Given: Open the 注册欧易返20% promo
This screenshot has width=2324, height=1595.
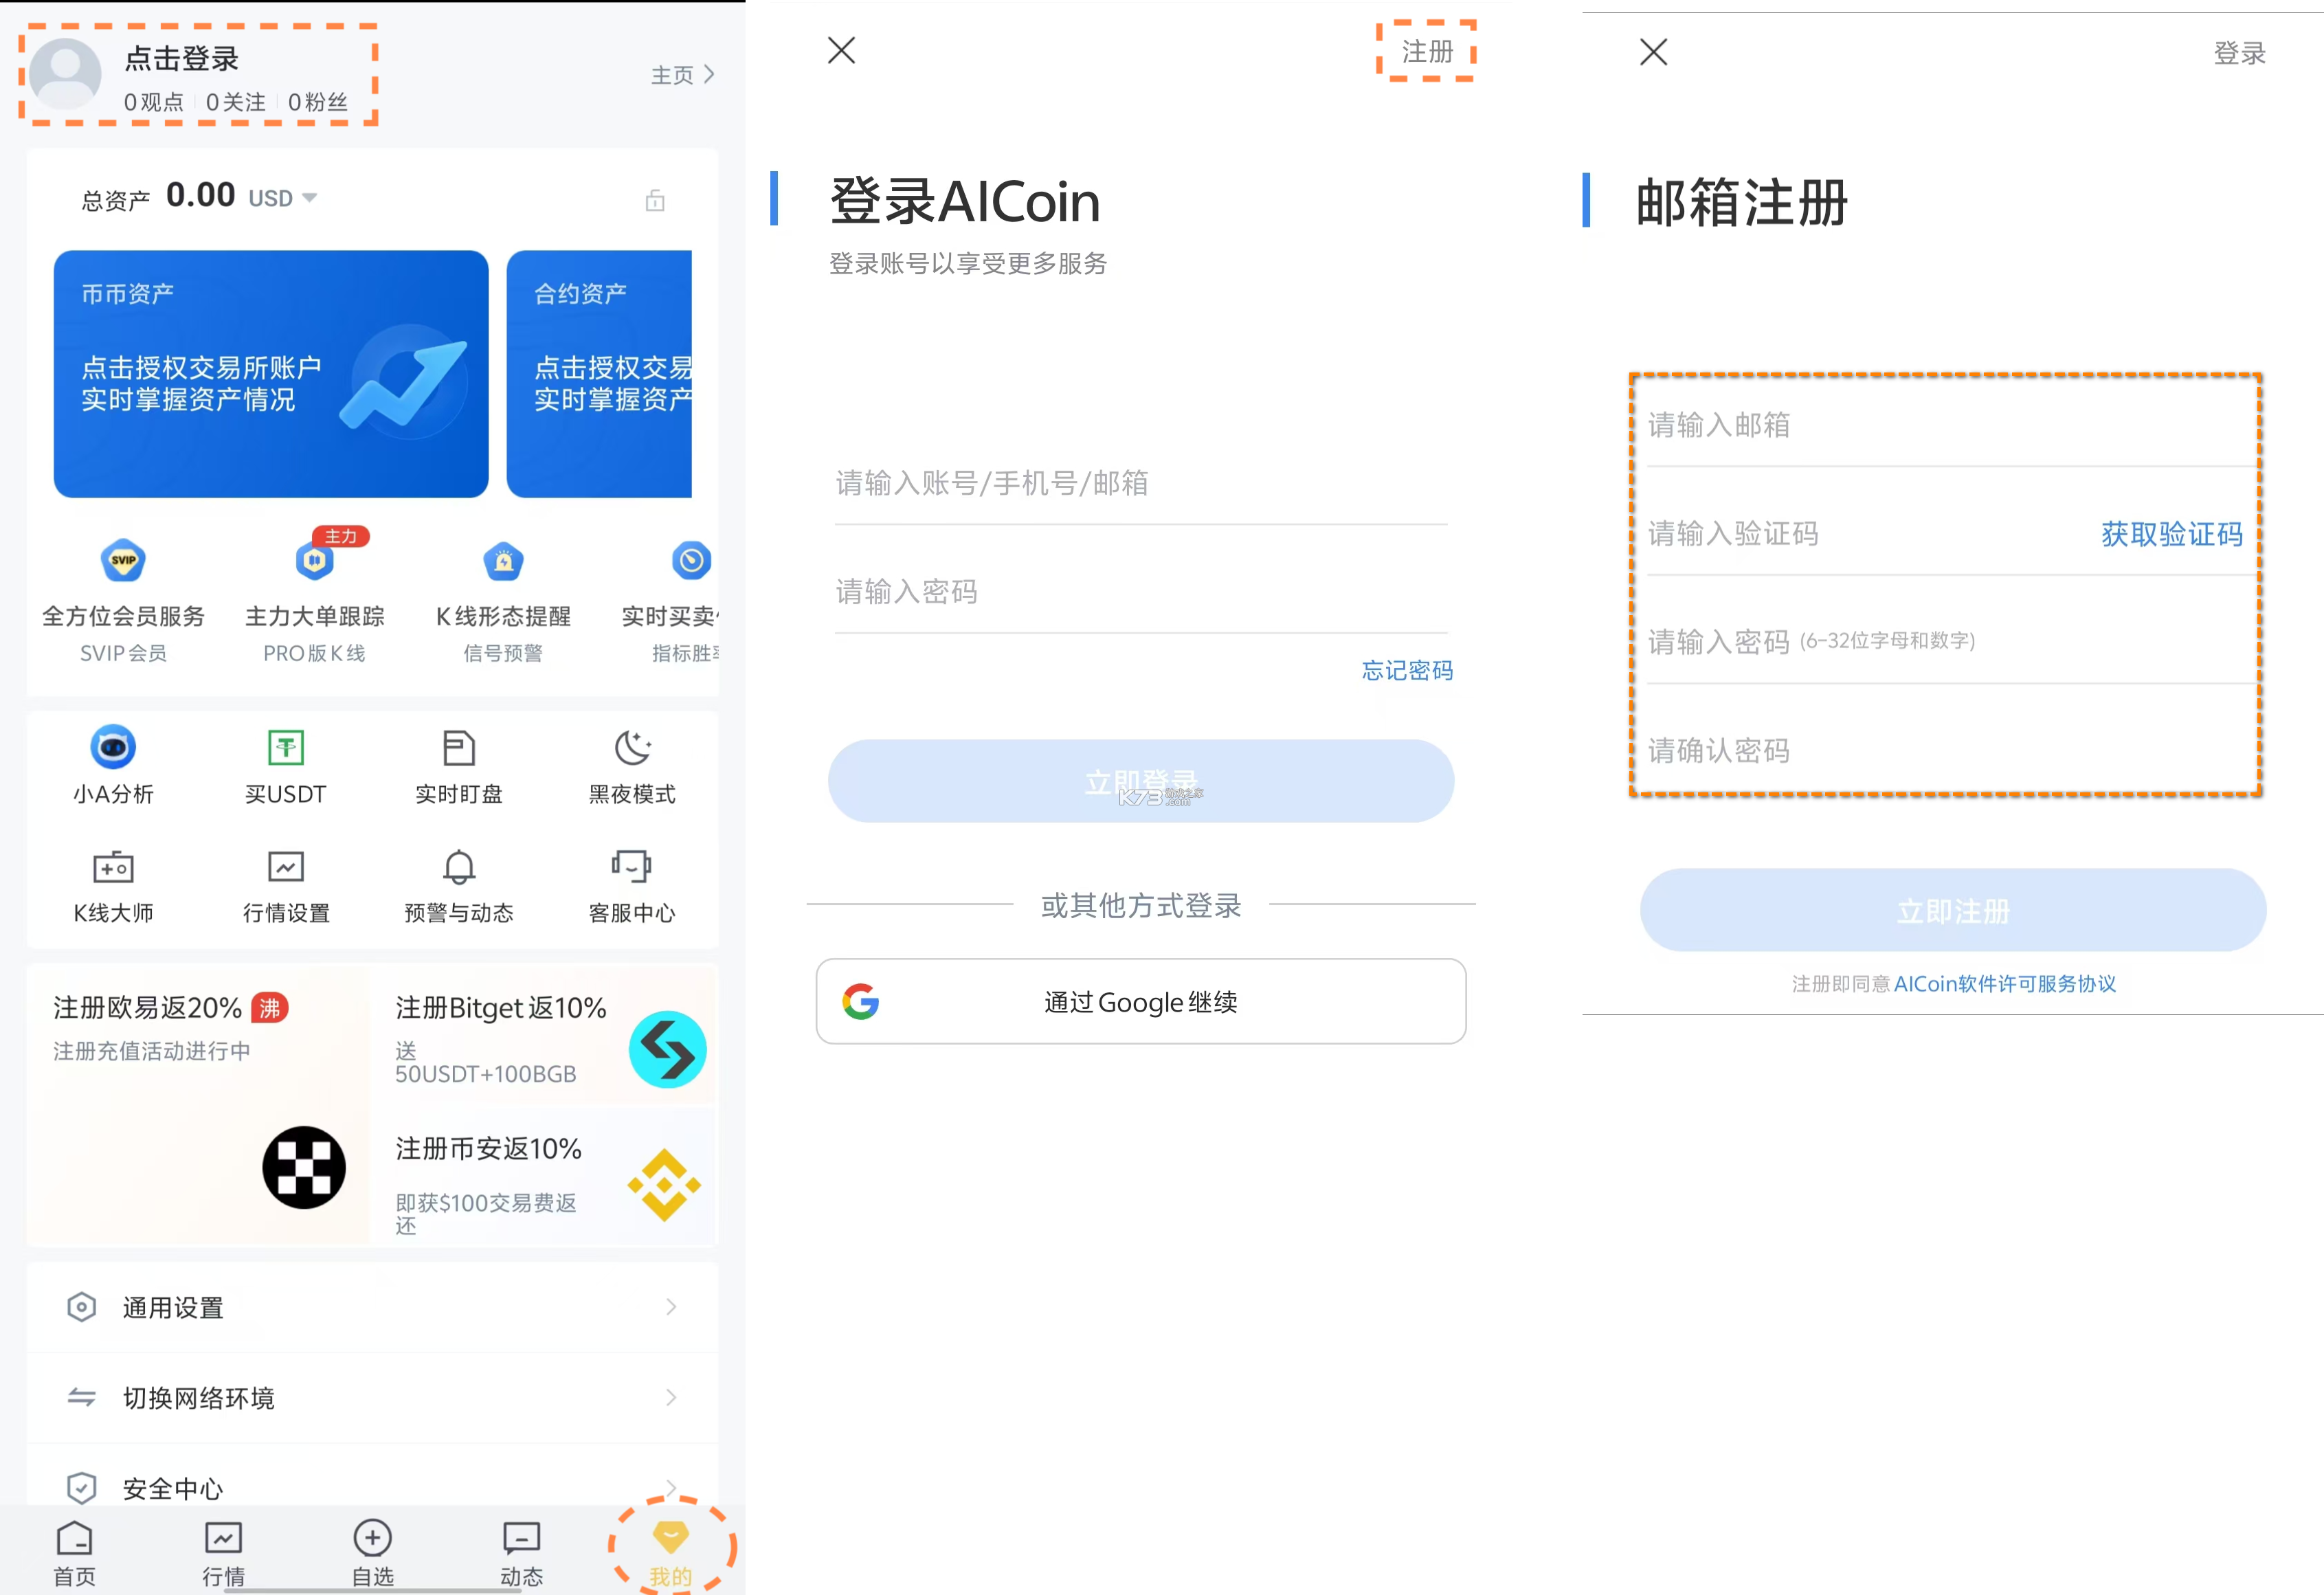Looking at the screenshot, I should point(198,1104).
